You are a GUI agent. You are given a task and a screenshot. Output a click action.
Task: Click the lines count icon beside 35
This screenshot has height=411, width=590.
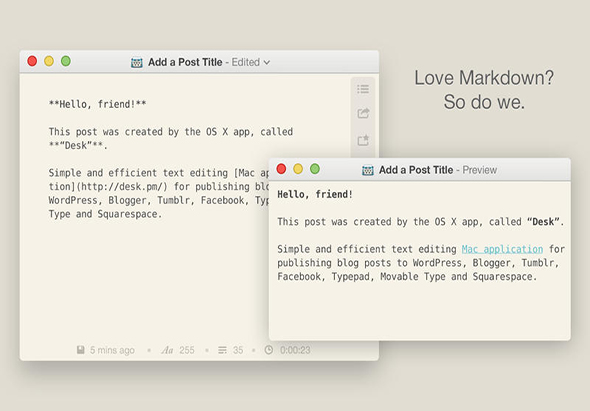click(x=222, y=350)
